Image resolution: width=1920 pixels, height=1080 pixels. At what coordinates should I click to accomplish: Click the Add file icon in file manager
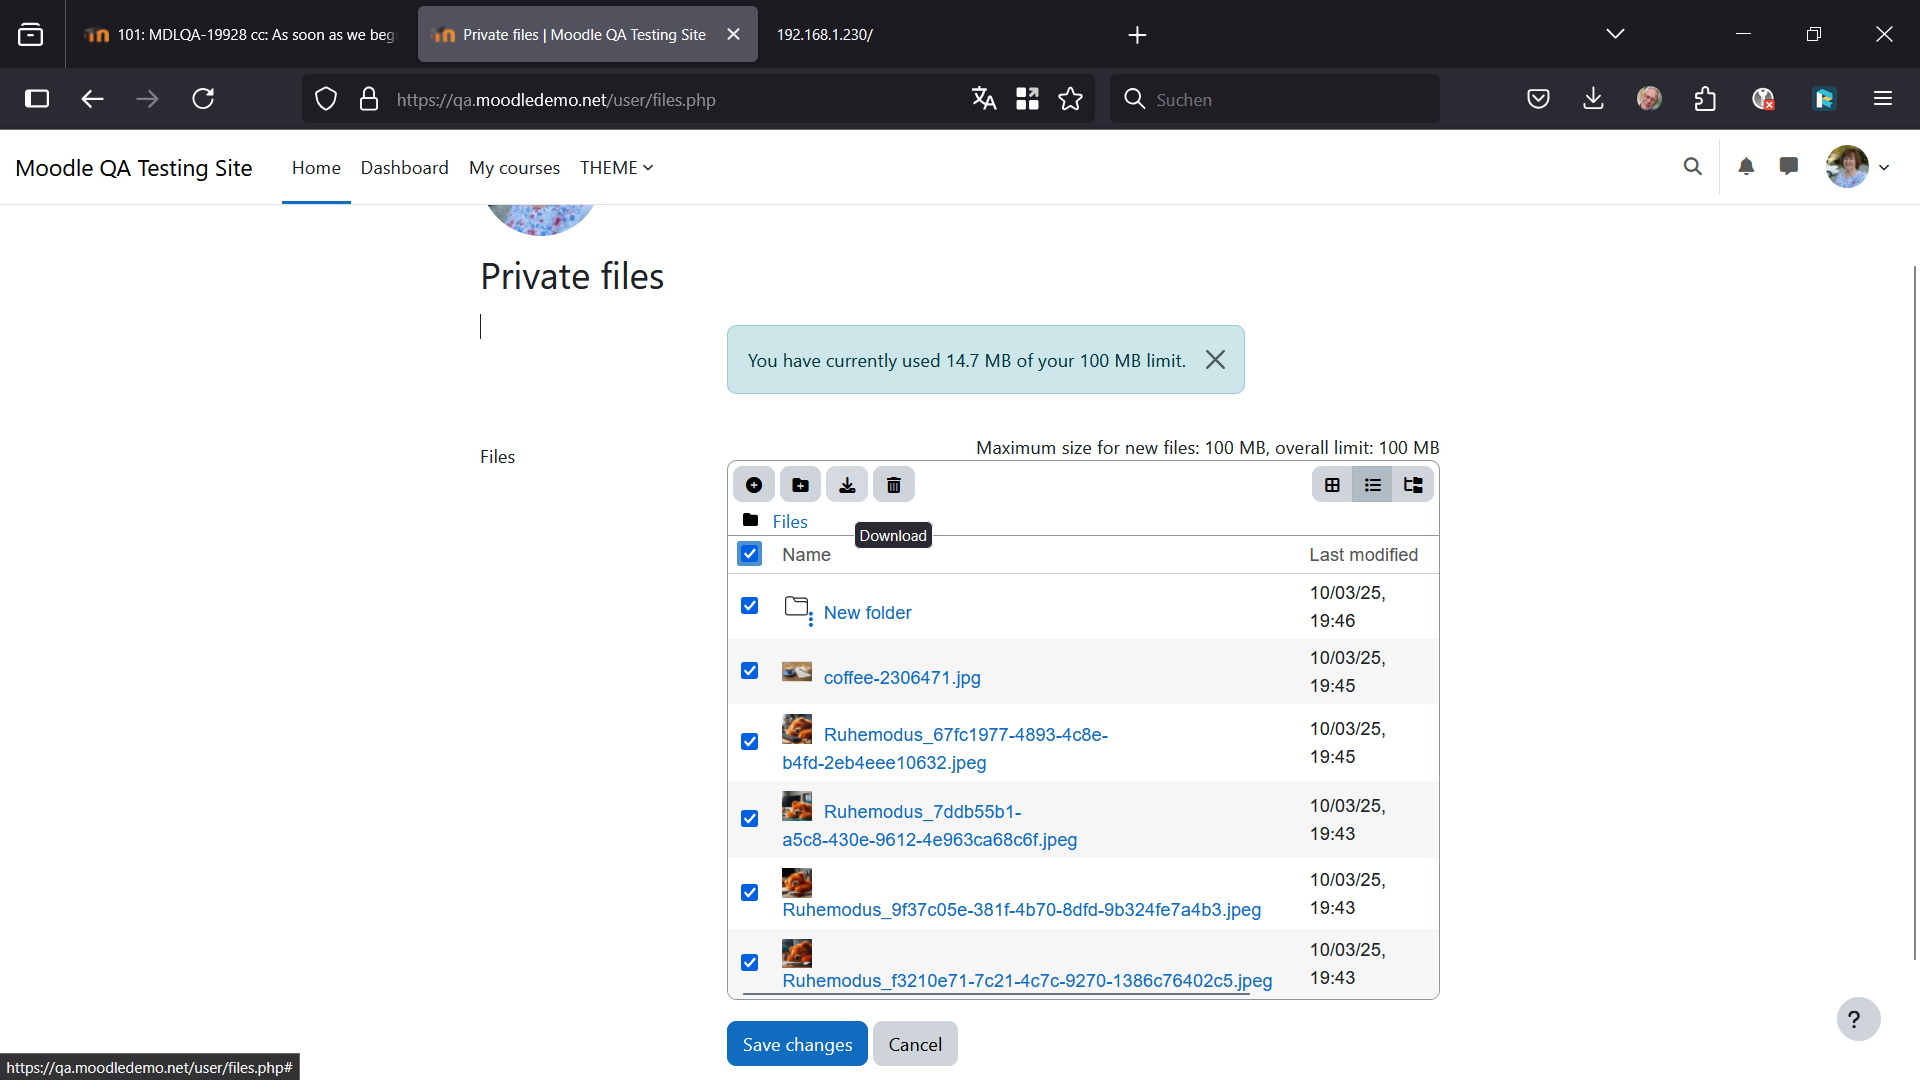(x=754, y=485)
